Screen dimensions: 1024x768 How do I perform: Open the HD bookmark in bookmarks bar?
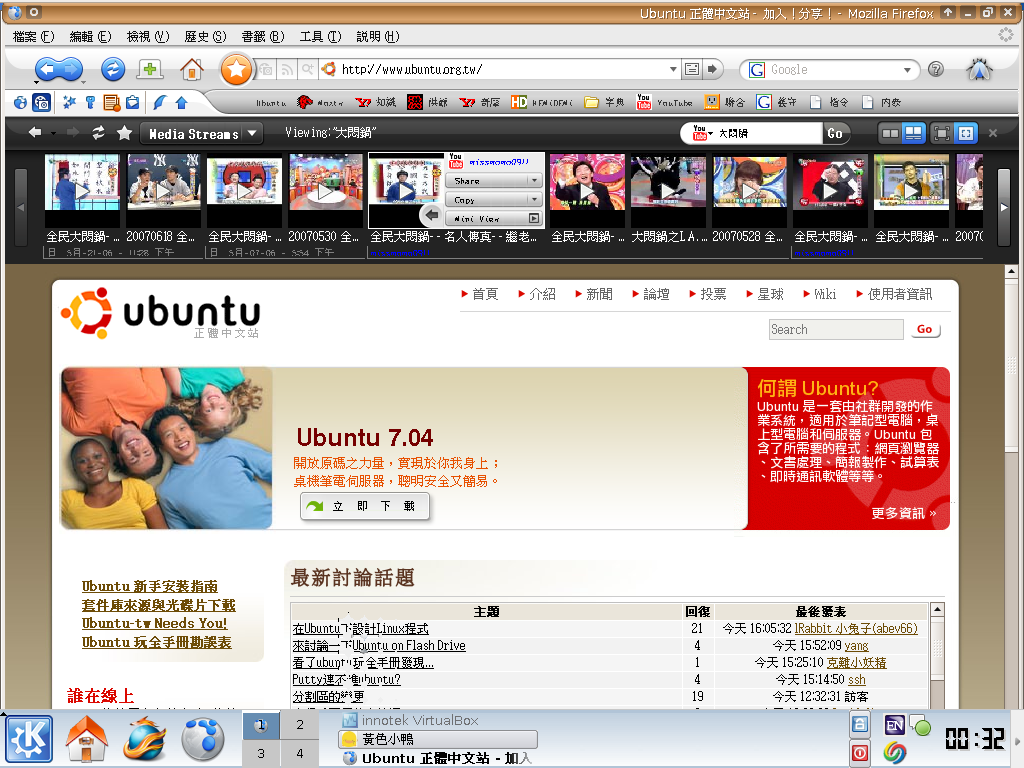(541, 103)
